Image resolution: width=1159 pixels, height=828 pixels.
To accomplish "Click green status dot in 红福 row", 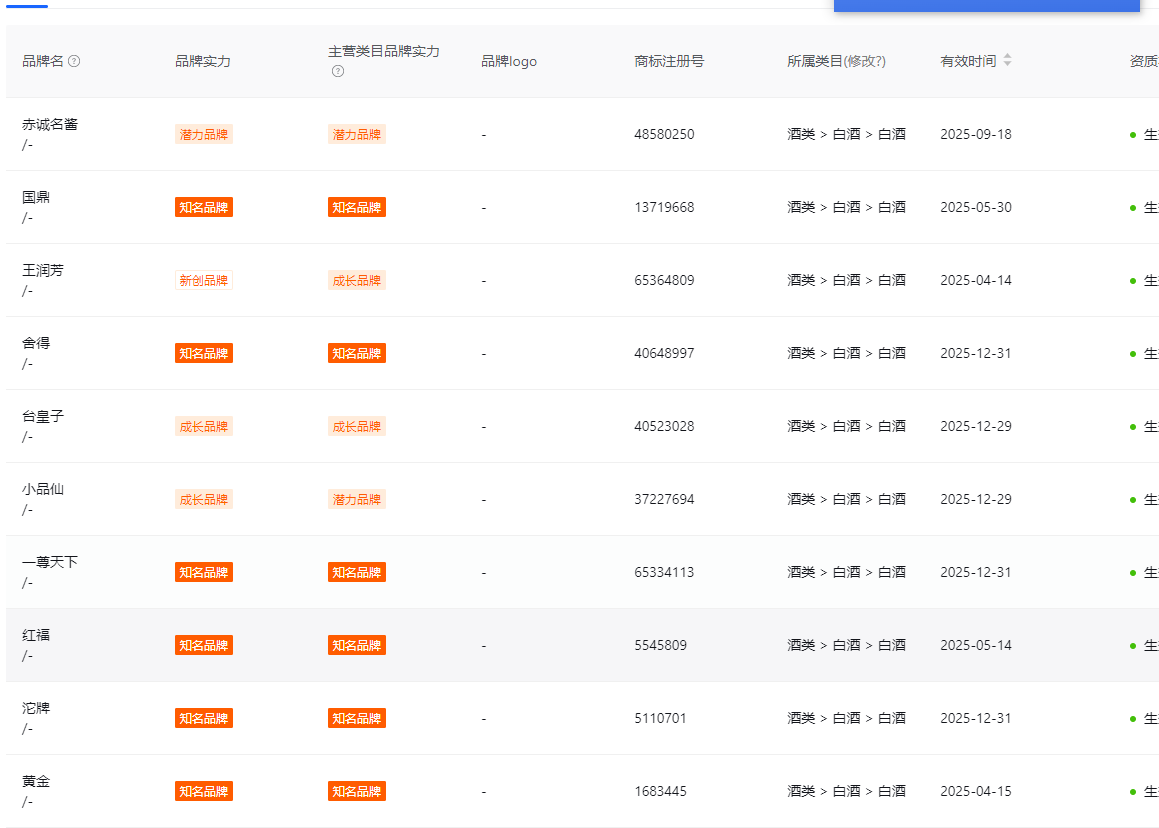I will coord(1133,646).
